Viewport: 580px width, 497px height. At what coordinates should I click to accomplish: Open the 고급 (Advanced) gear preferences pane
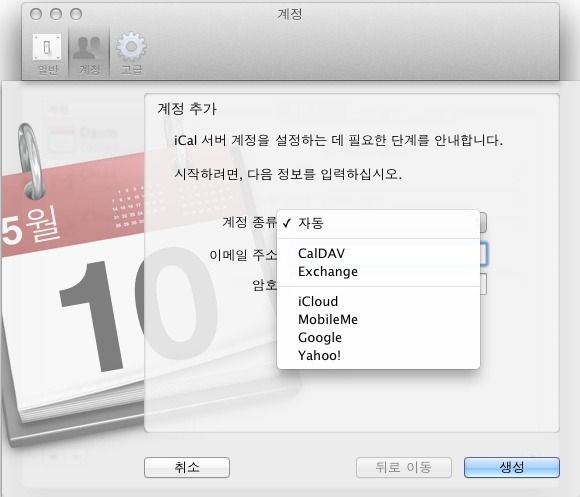(131, 54)
